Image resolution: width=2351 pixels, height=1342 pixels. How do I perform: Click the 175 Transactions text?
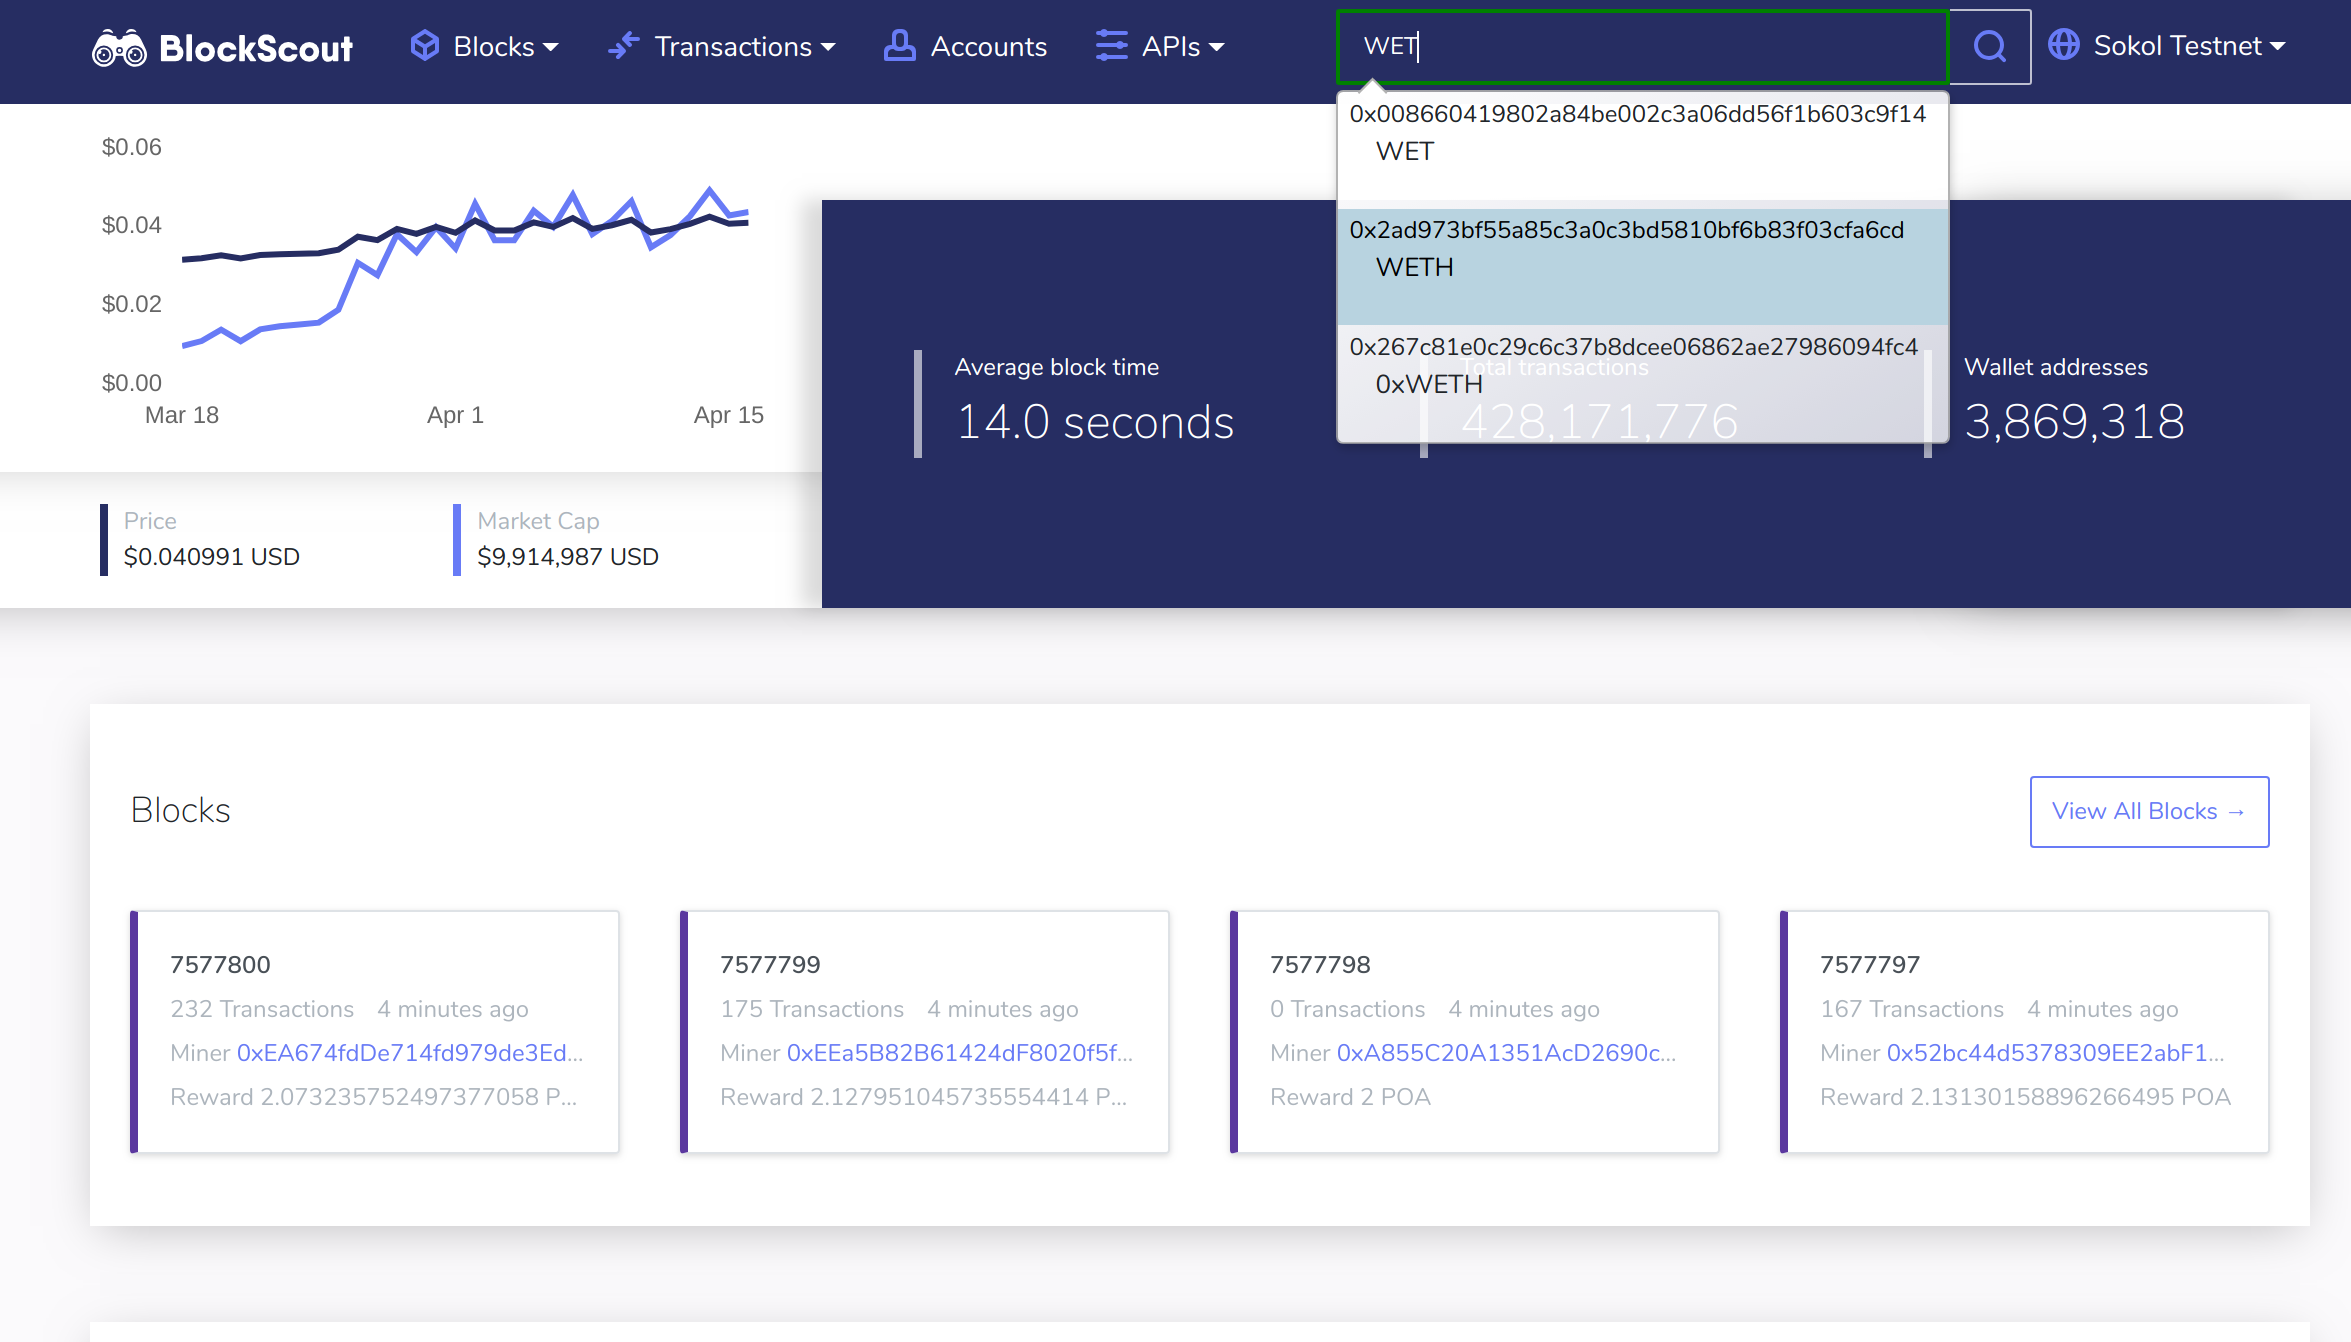812,1009
